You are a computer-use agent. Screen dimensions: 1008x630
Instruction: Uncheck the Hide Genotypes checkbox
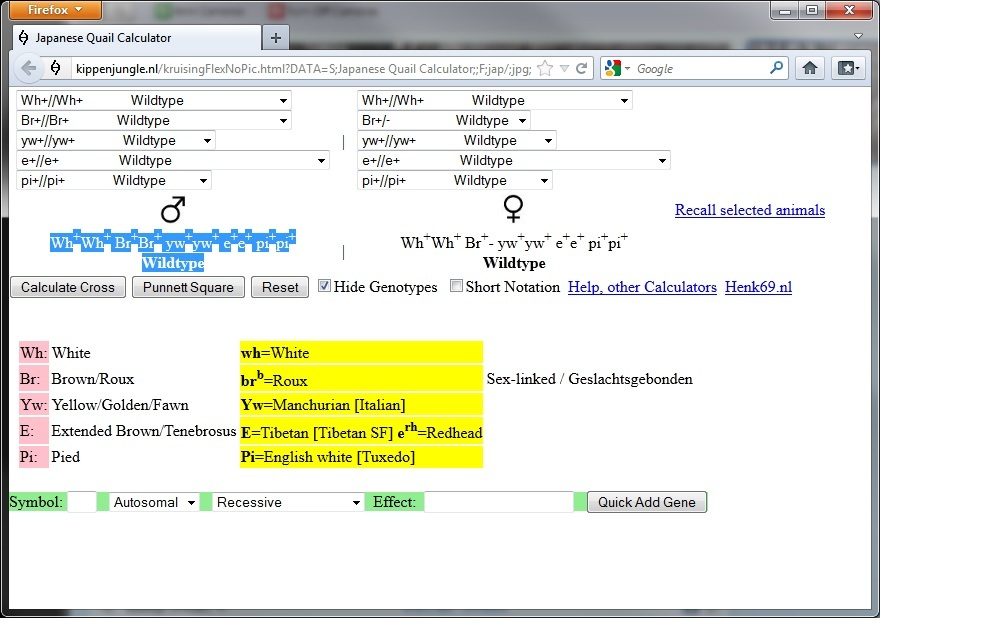tap(324, 286)
